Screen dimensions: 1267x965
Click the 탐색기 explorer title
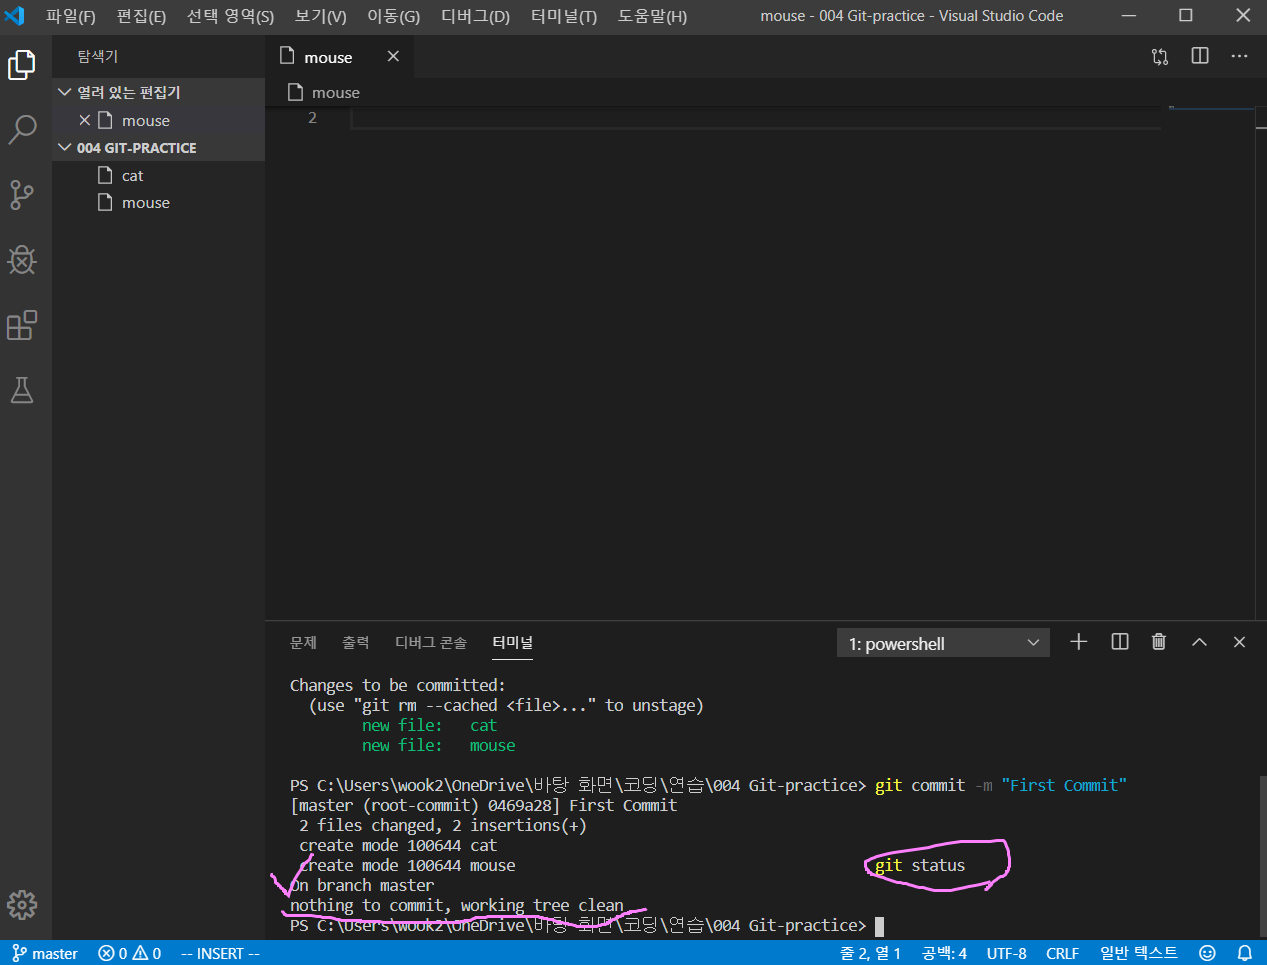[98, 57]
